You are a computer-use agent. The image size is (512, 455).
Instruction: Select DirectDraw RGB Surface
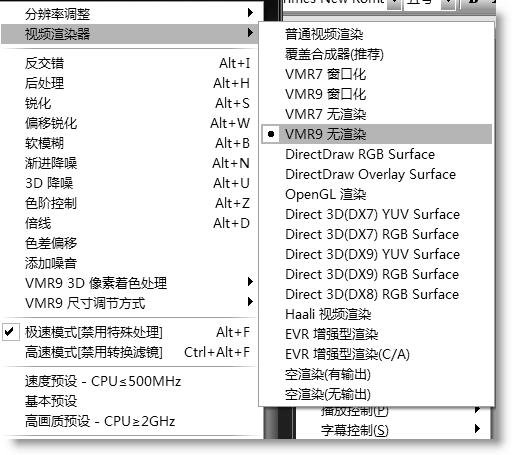(377, 154)
